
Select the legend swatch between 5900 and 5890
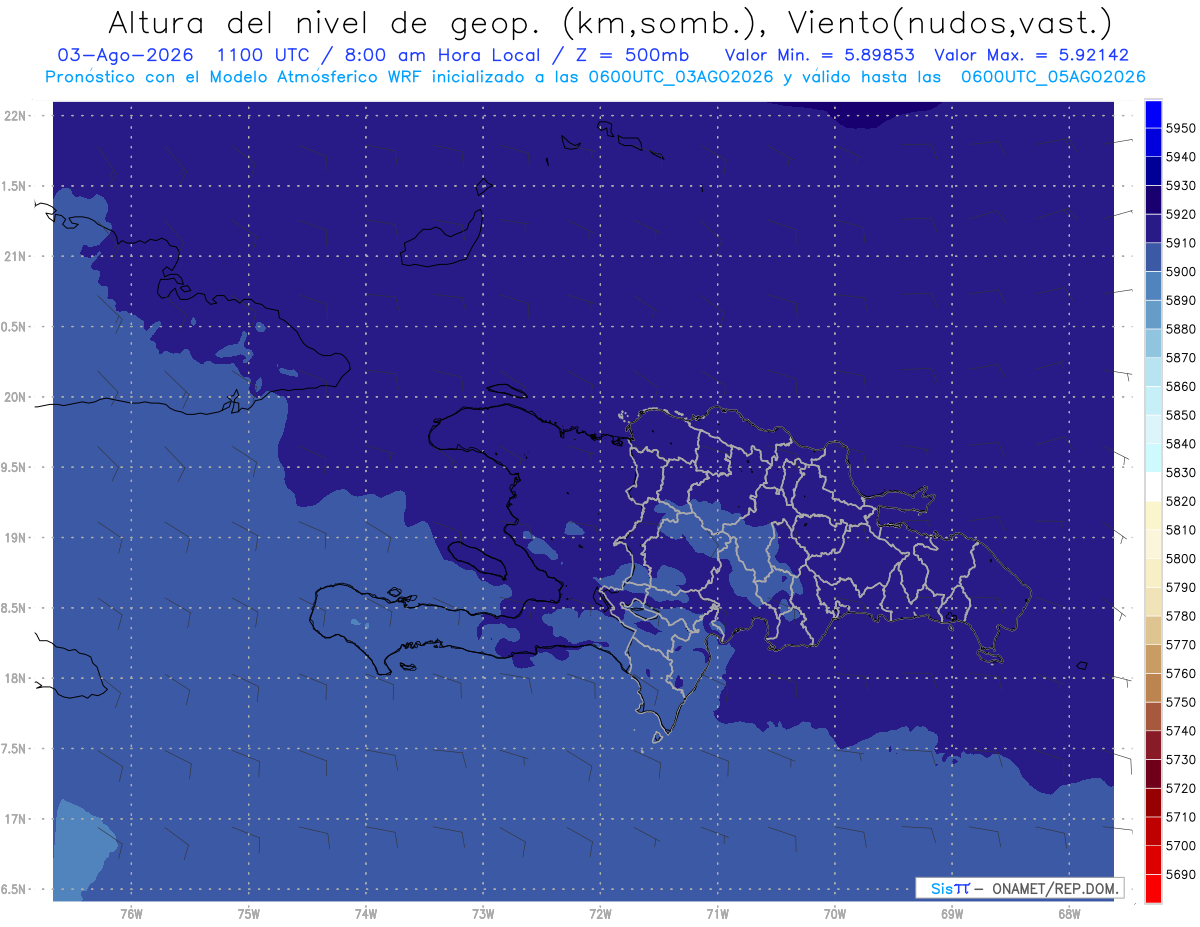[1153, 287]
